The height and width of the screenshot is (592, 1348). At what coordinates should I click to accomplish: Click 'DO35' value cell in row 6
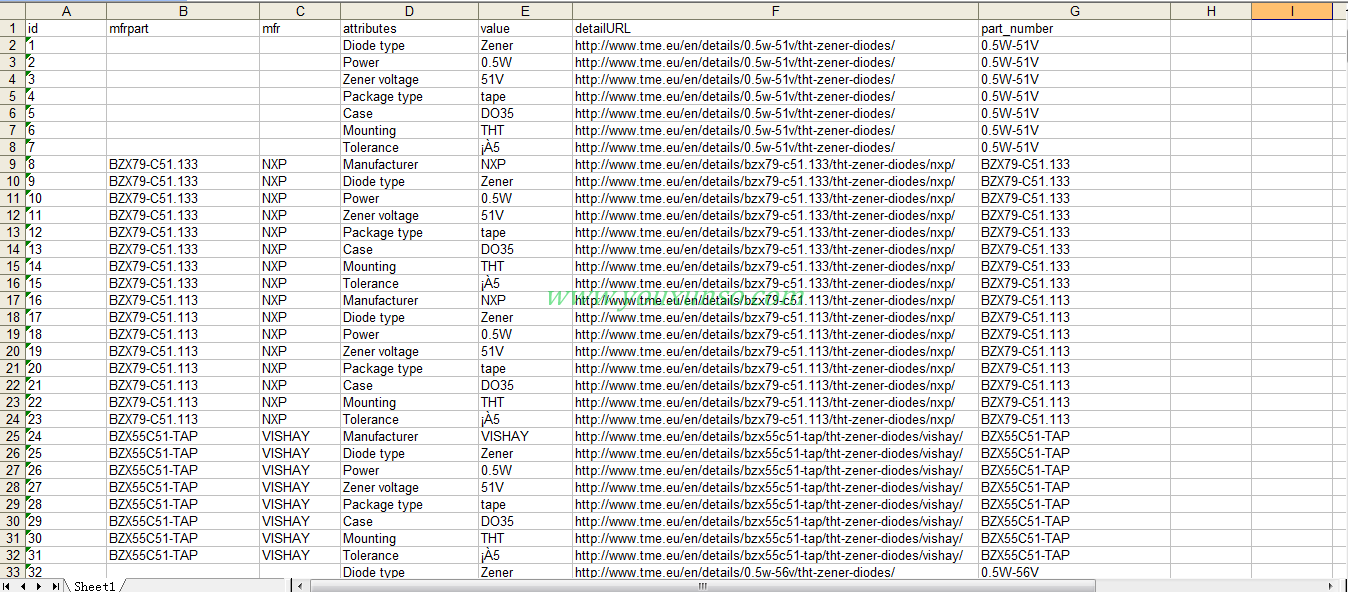(x=525, y=114)
